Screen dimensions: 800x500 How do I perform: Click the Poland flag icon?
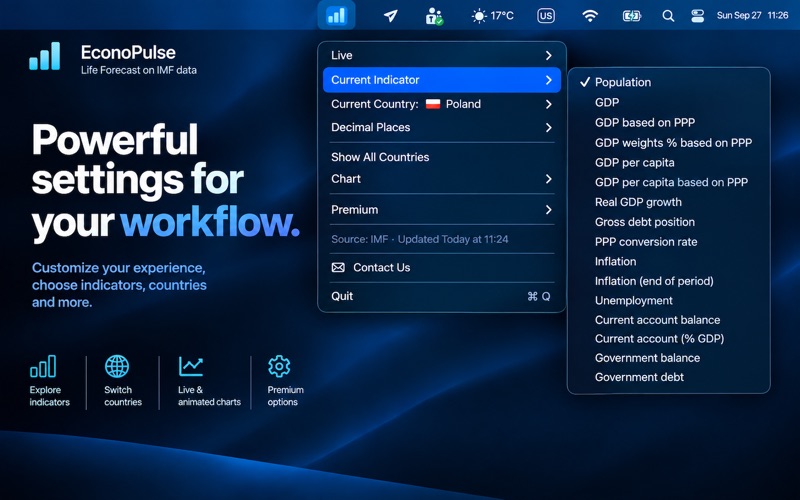point(433,104)
